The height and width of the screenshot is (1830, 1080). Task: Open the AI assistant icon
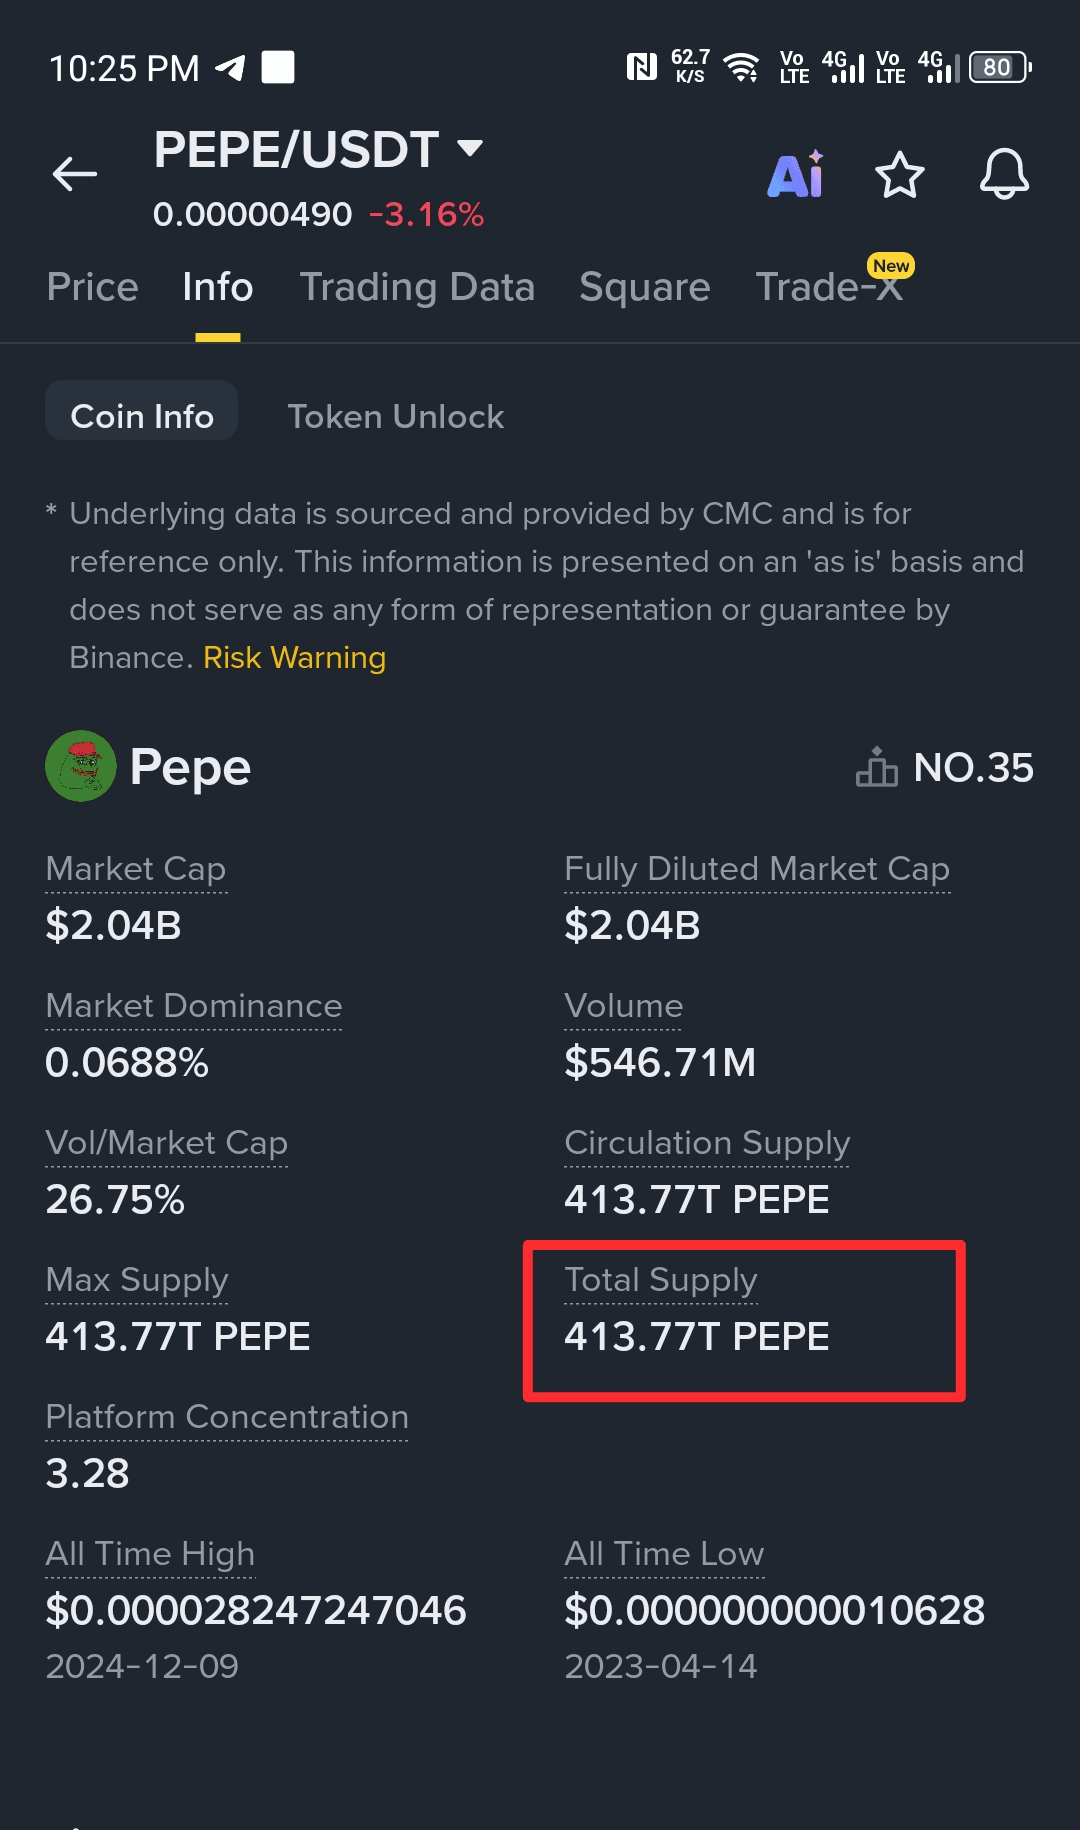click(x=796, y=175)
